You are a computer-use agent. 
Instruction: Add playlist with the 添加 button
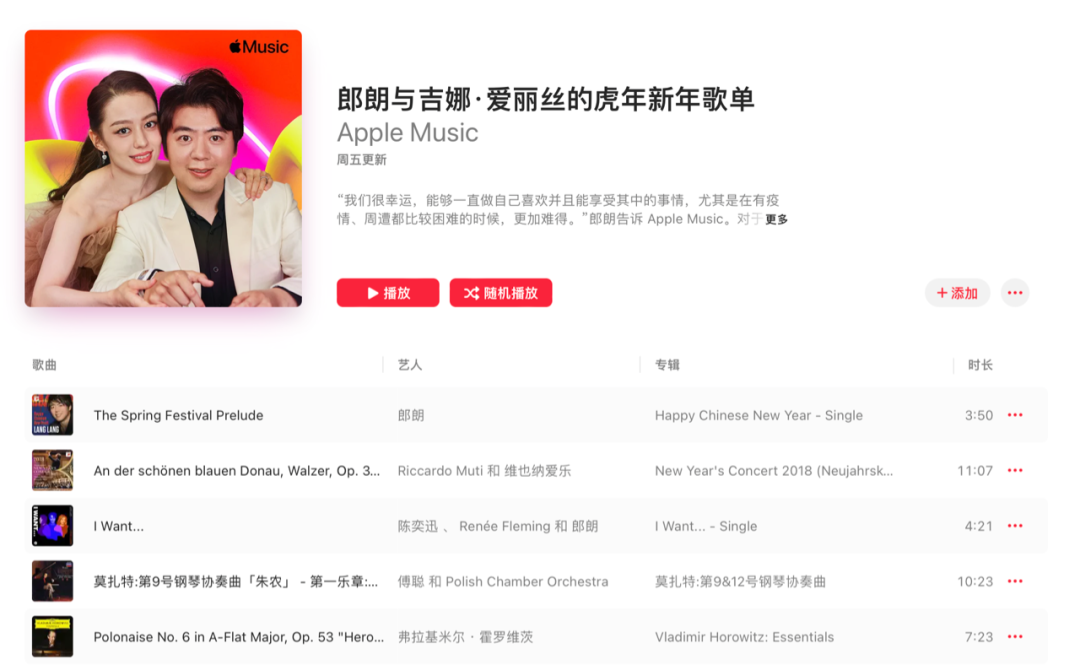957,293
